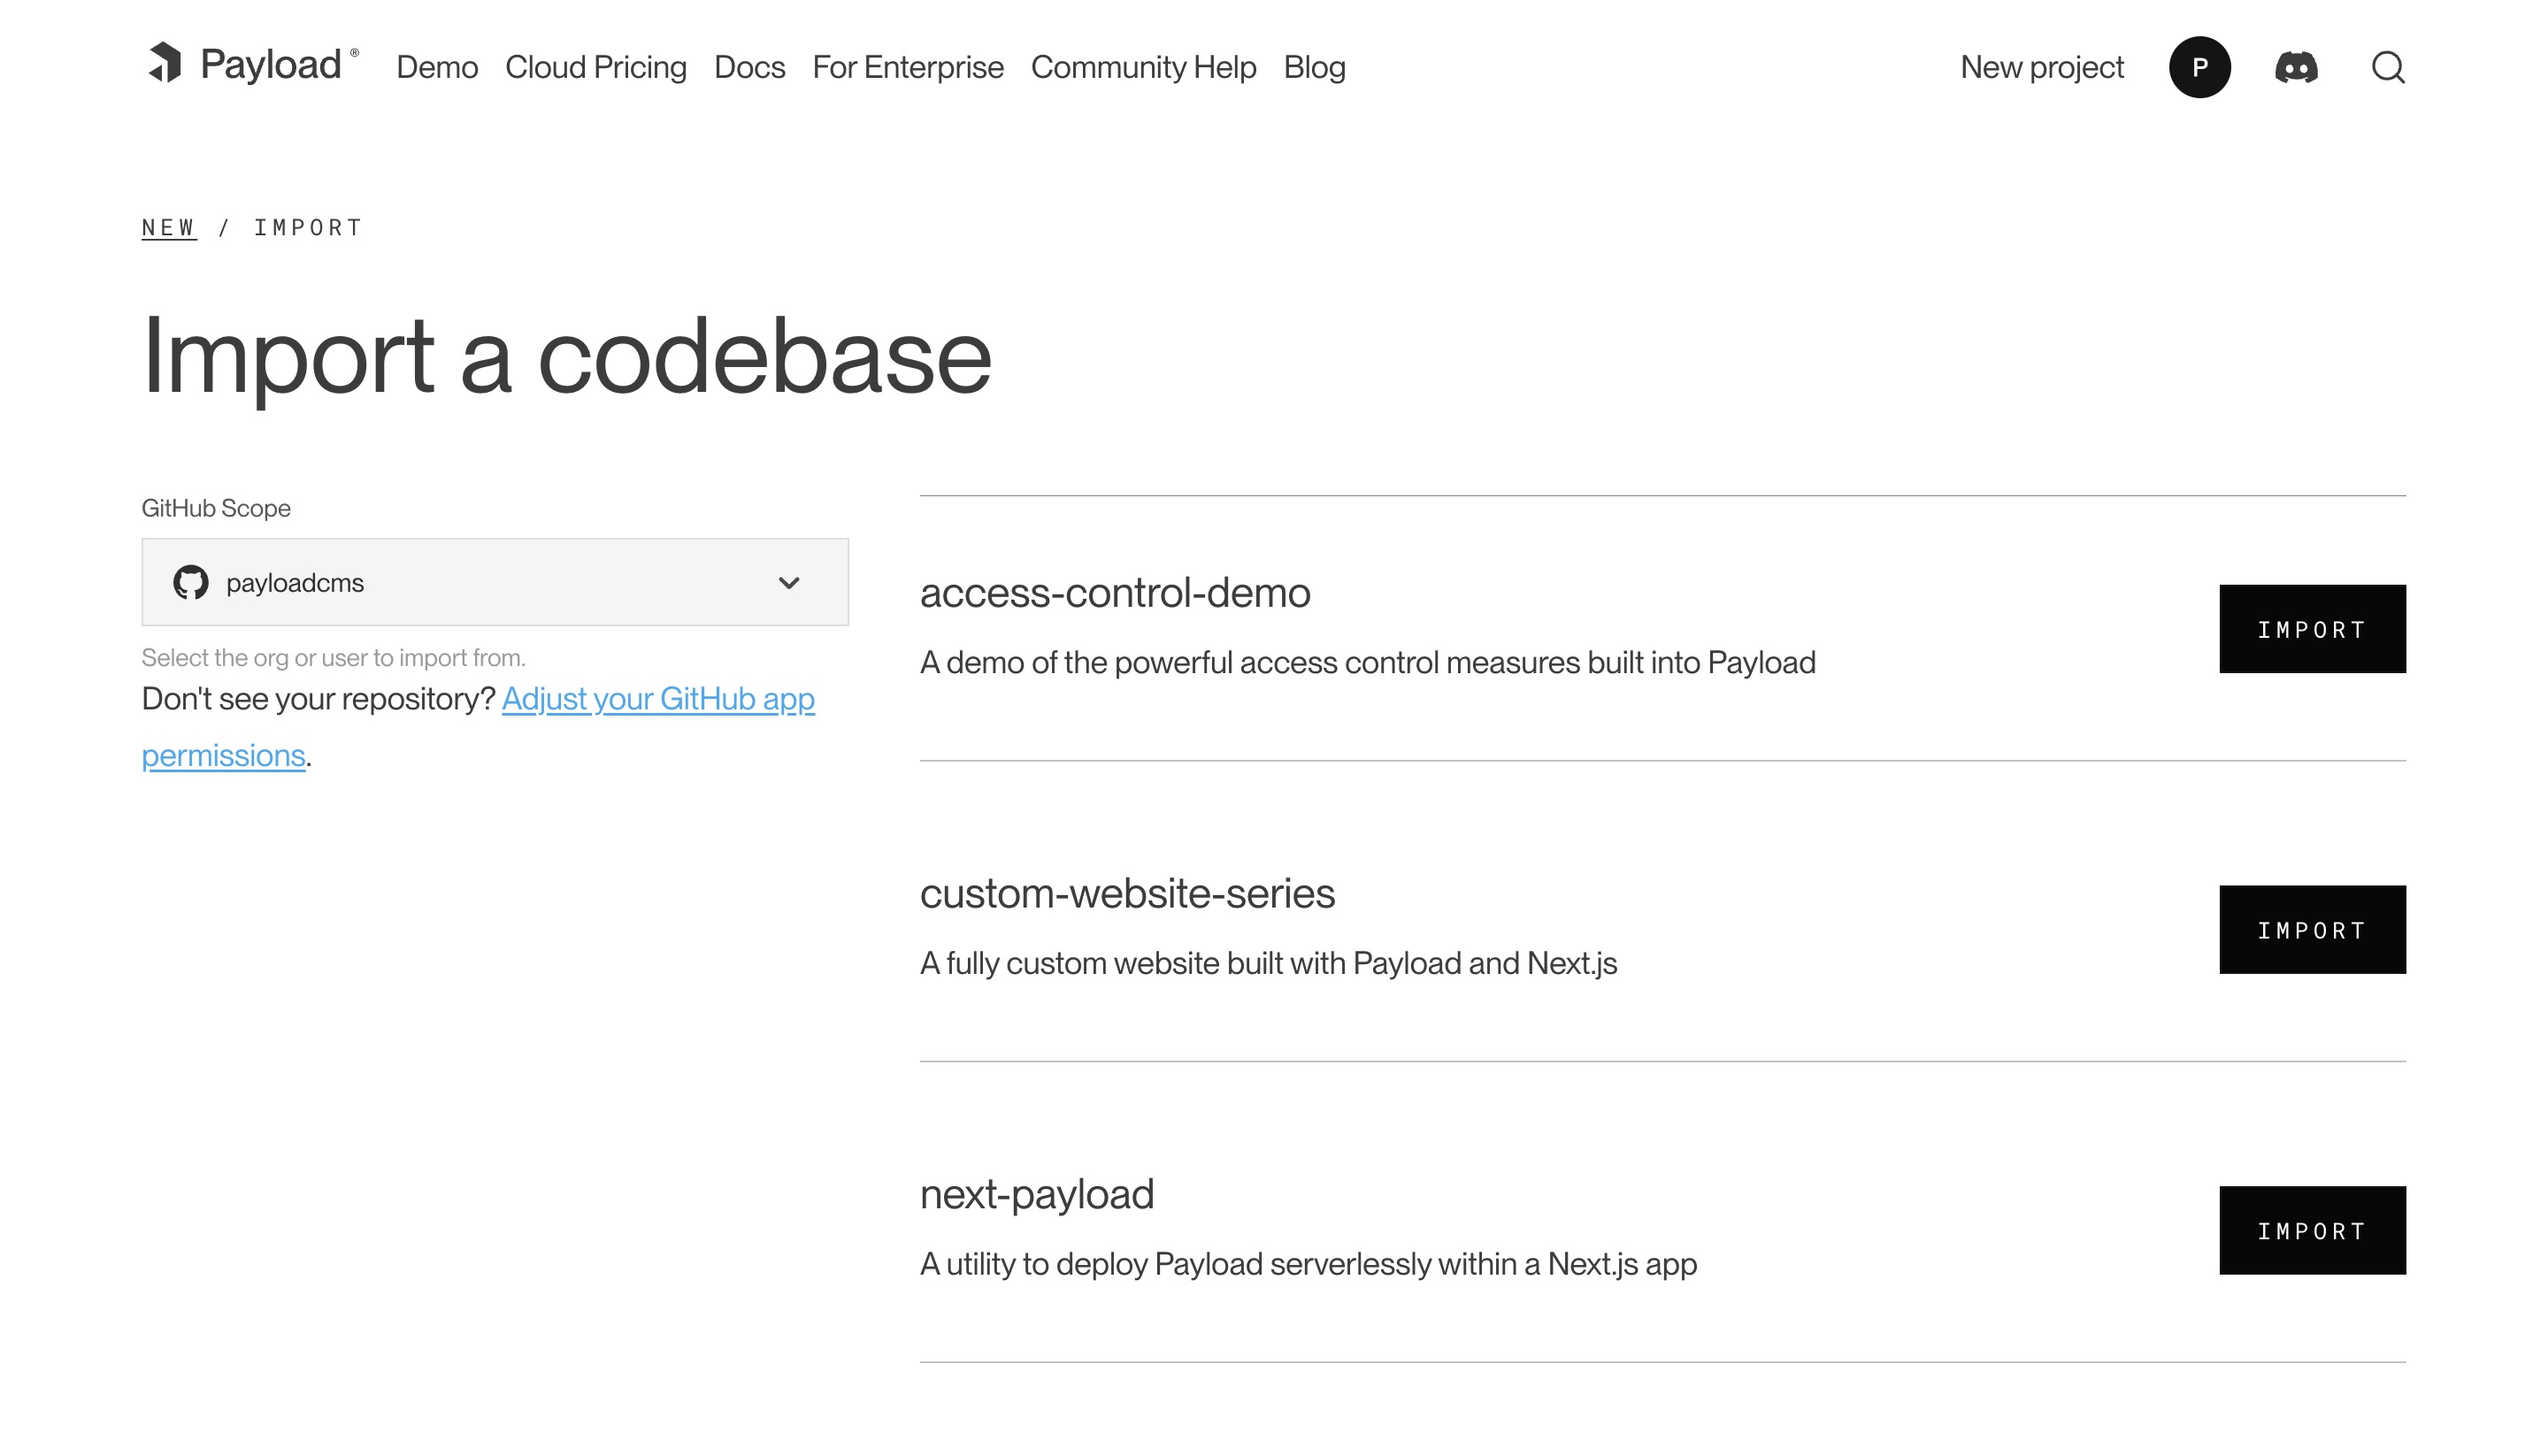This screenshot has height=1456, width=2548.
Task: Click the Discord icon in navbar
Action: (x=2296, y=66)
